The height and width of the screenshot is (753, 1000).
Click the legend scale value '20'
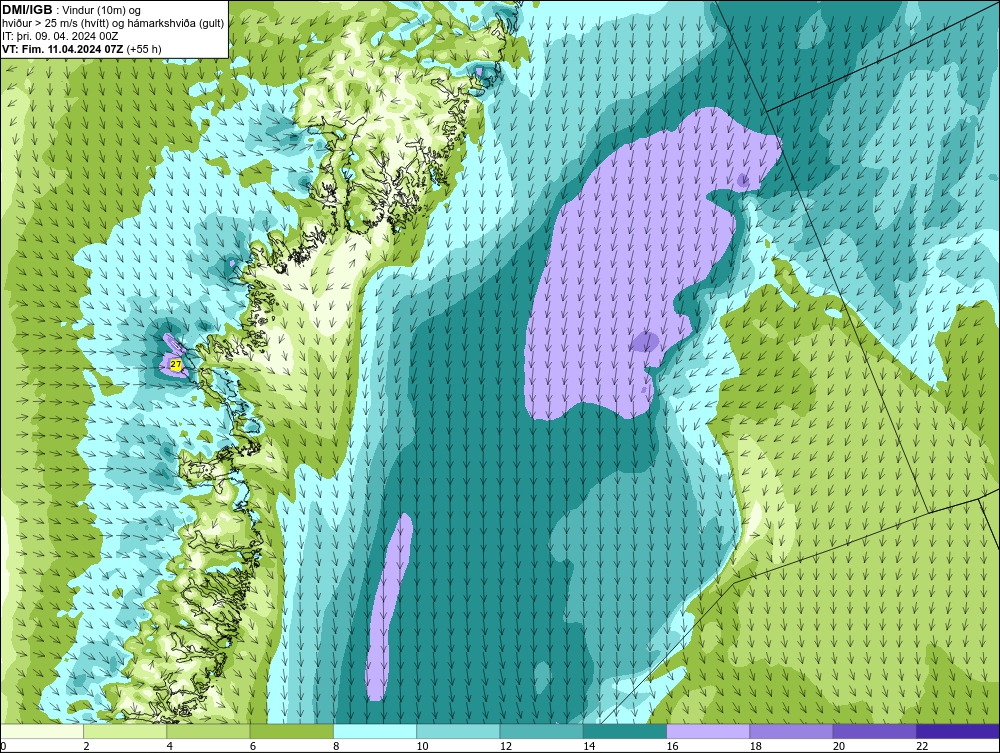click(x=839, y=747)
